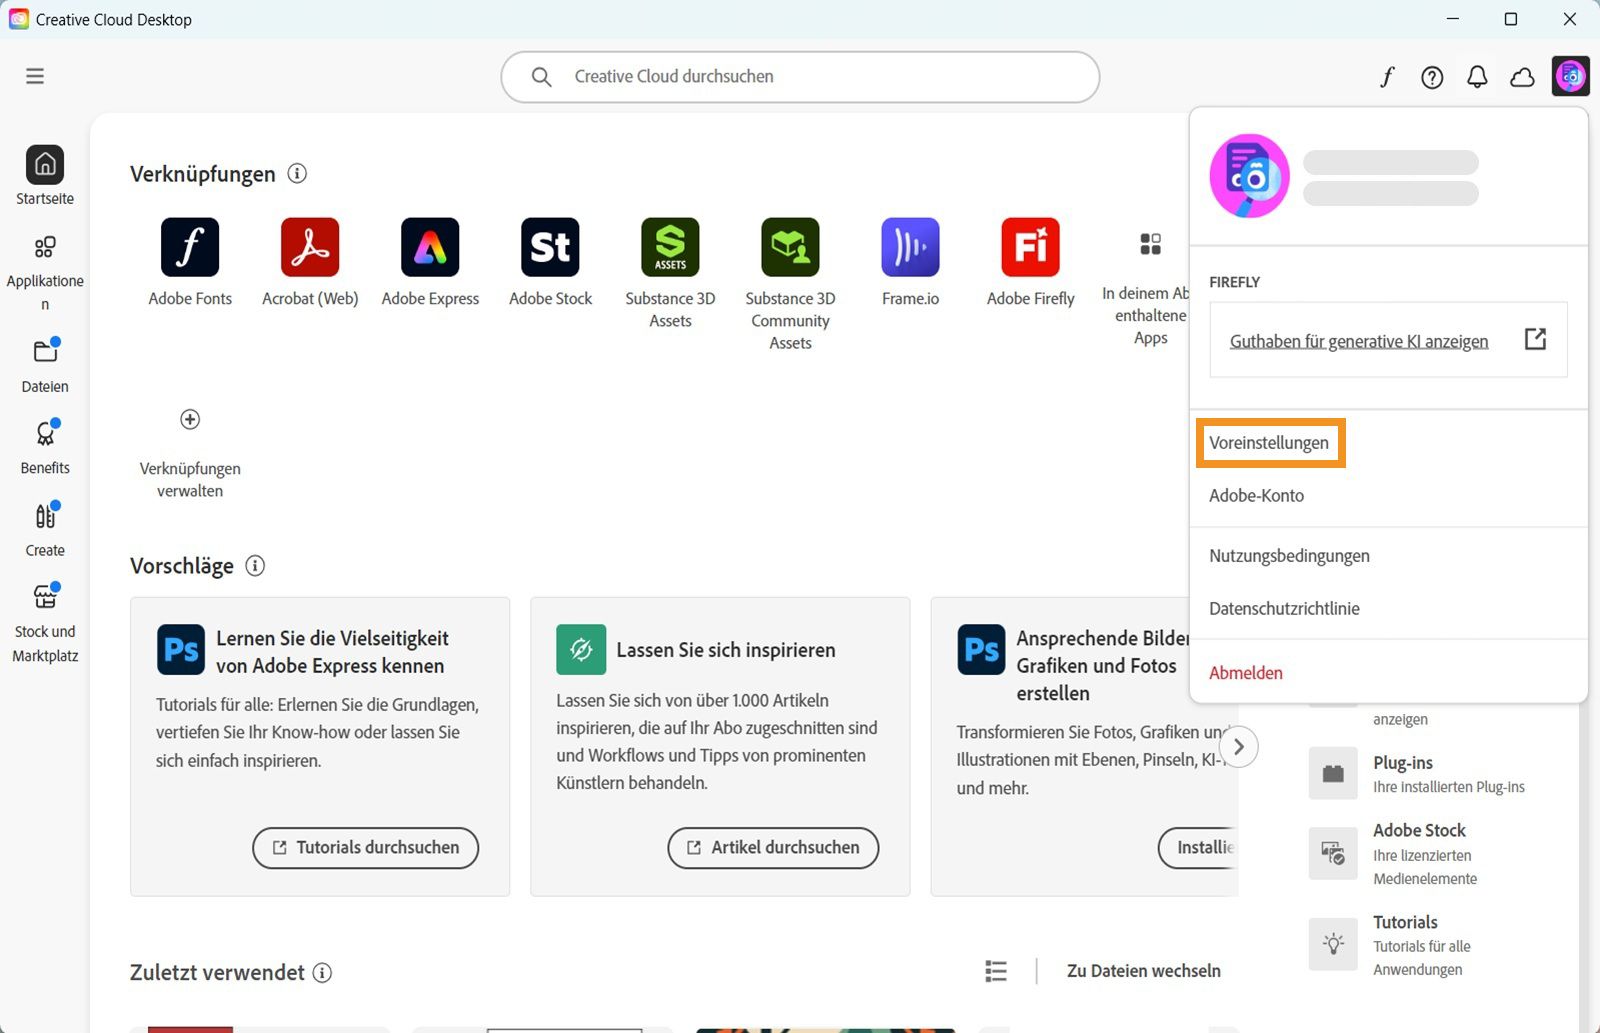Click the Artikel durchsuchen button
The image size is (1600, 1033).
[x=773, y=848]
